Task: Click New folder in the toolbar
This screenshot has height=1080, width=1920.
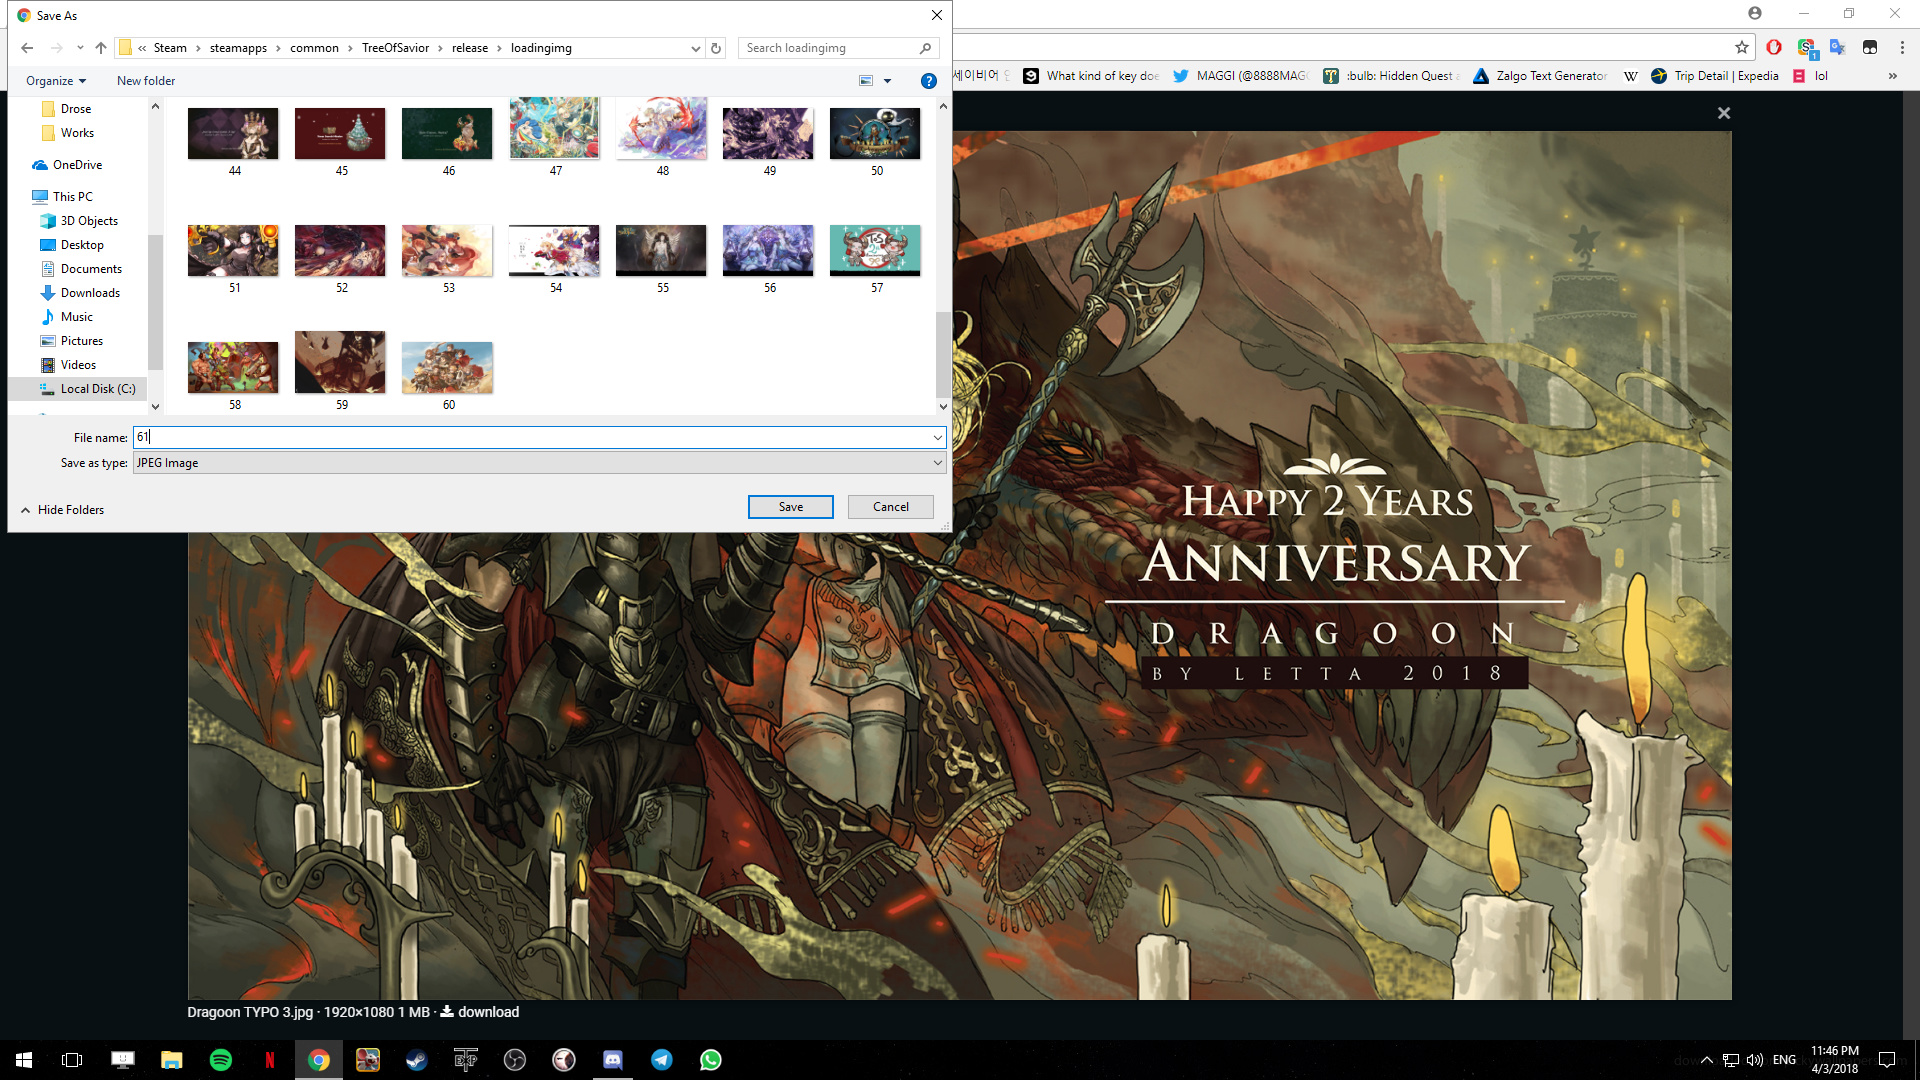Action: 146,81
